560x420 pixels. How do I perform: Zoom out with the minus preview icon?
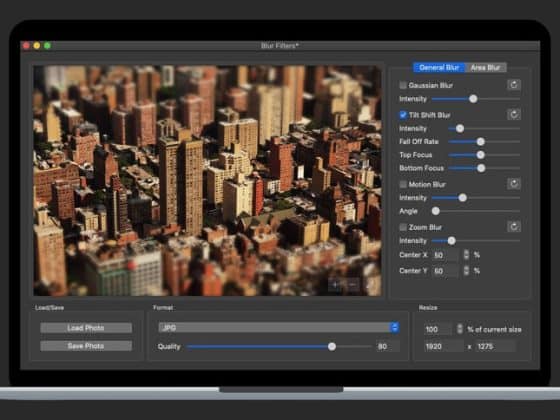pyautogui.click(x=352, y=285)
